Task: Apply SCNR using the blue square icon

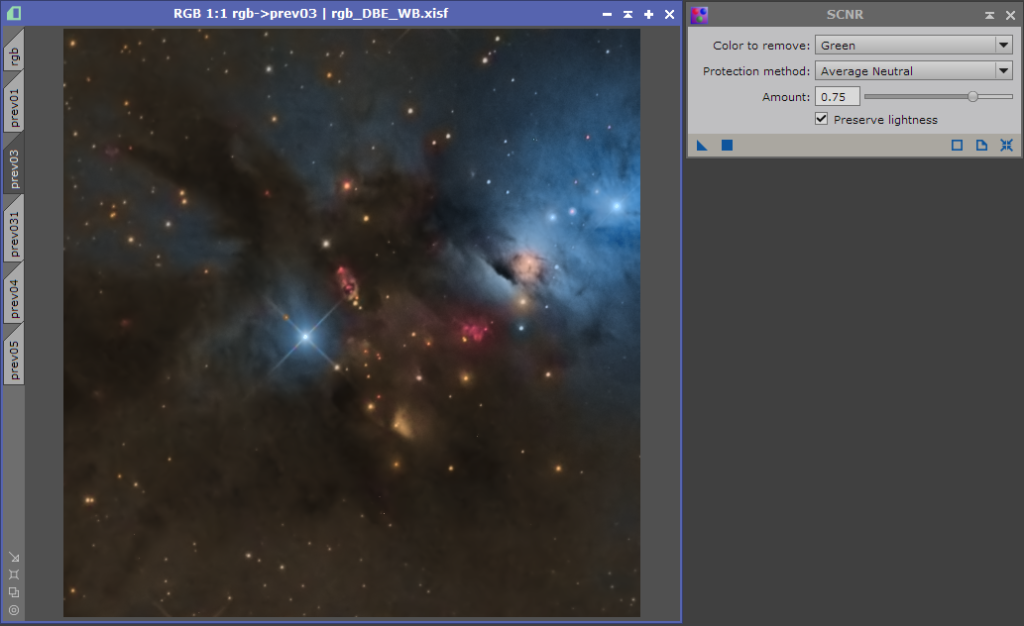Action: click(x=727, y=145)
